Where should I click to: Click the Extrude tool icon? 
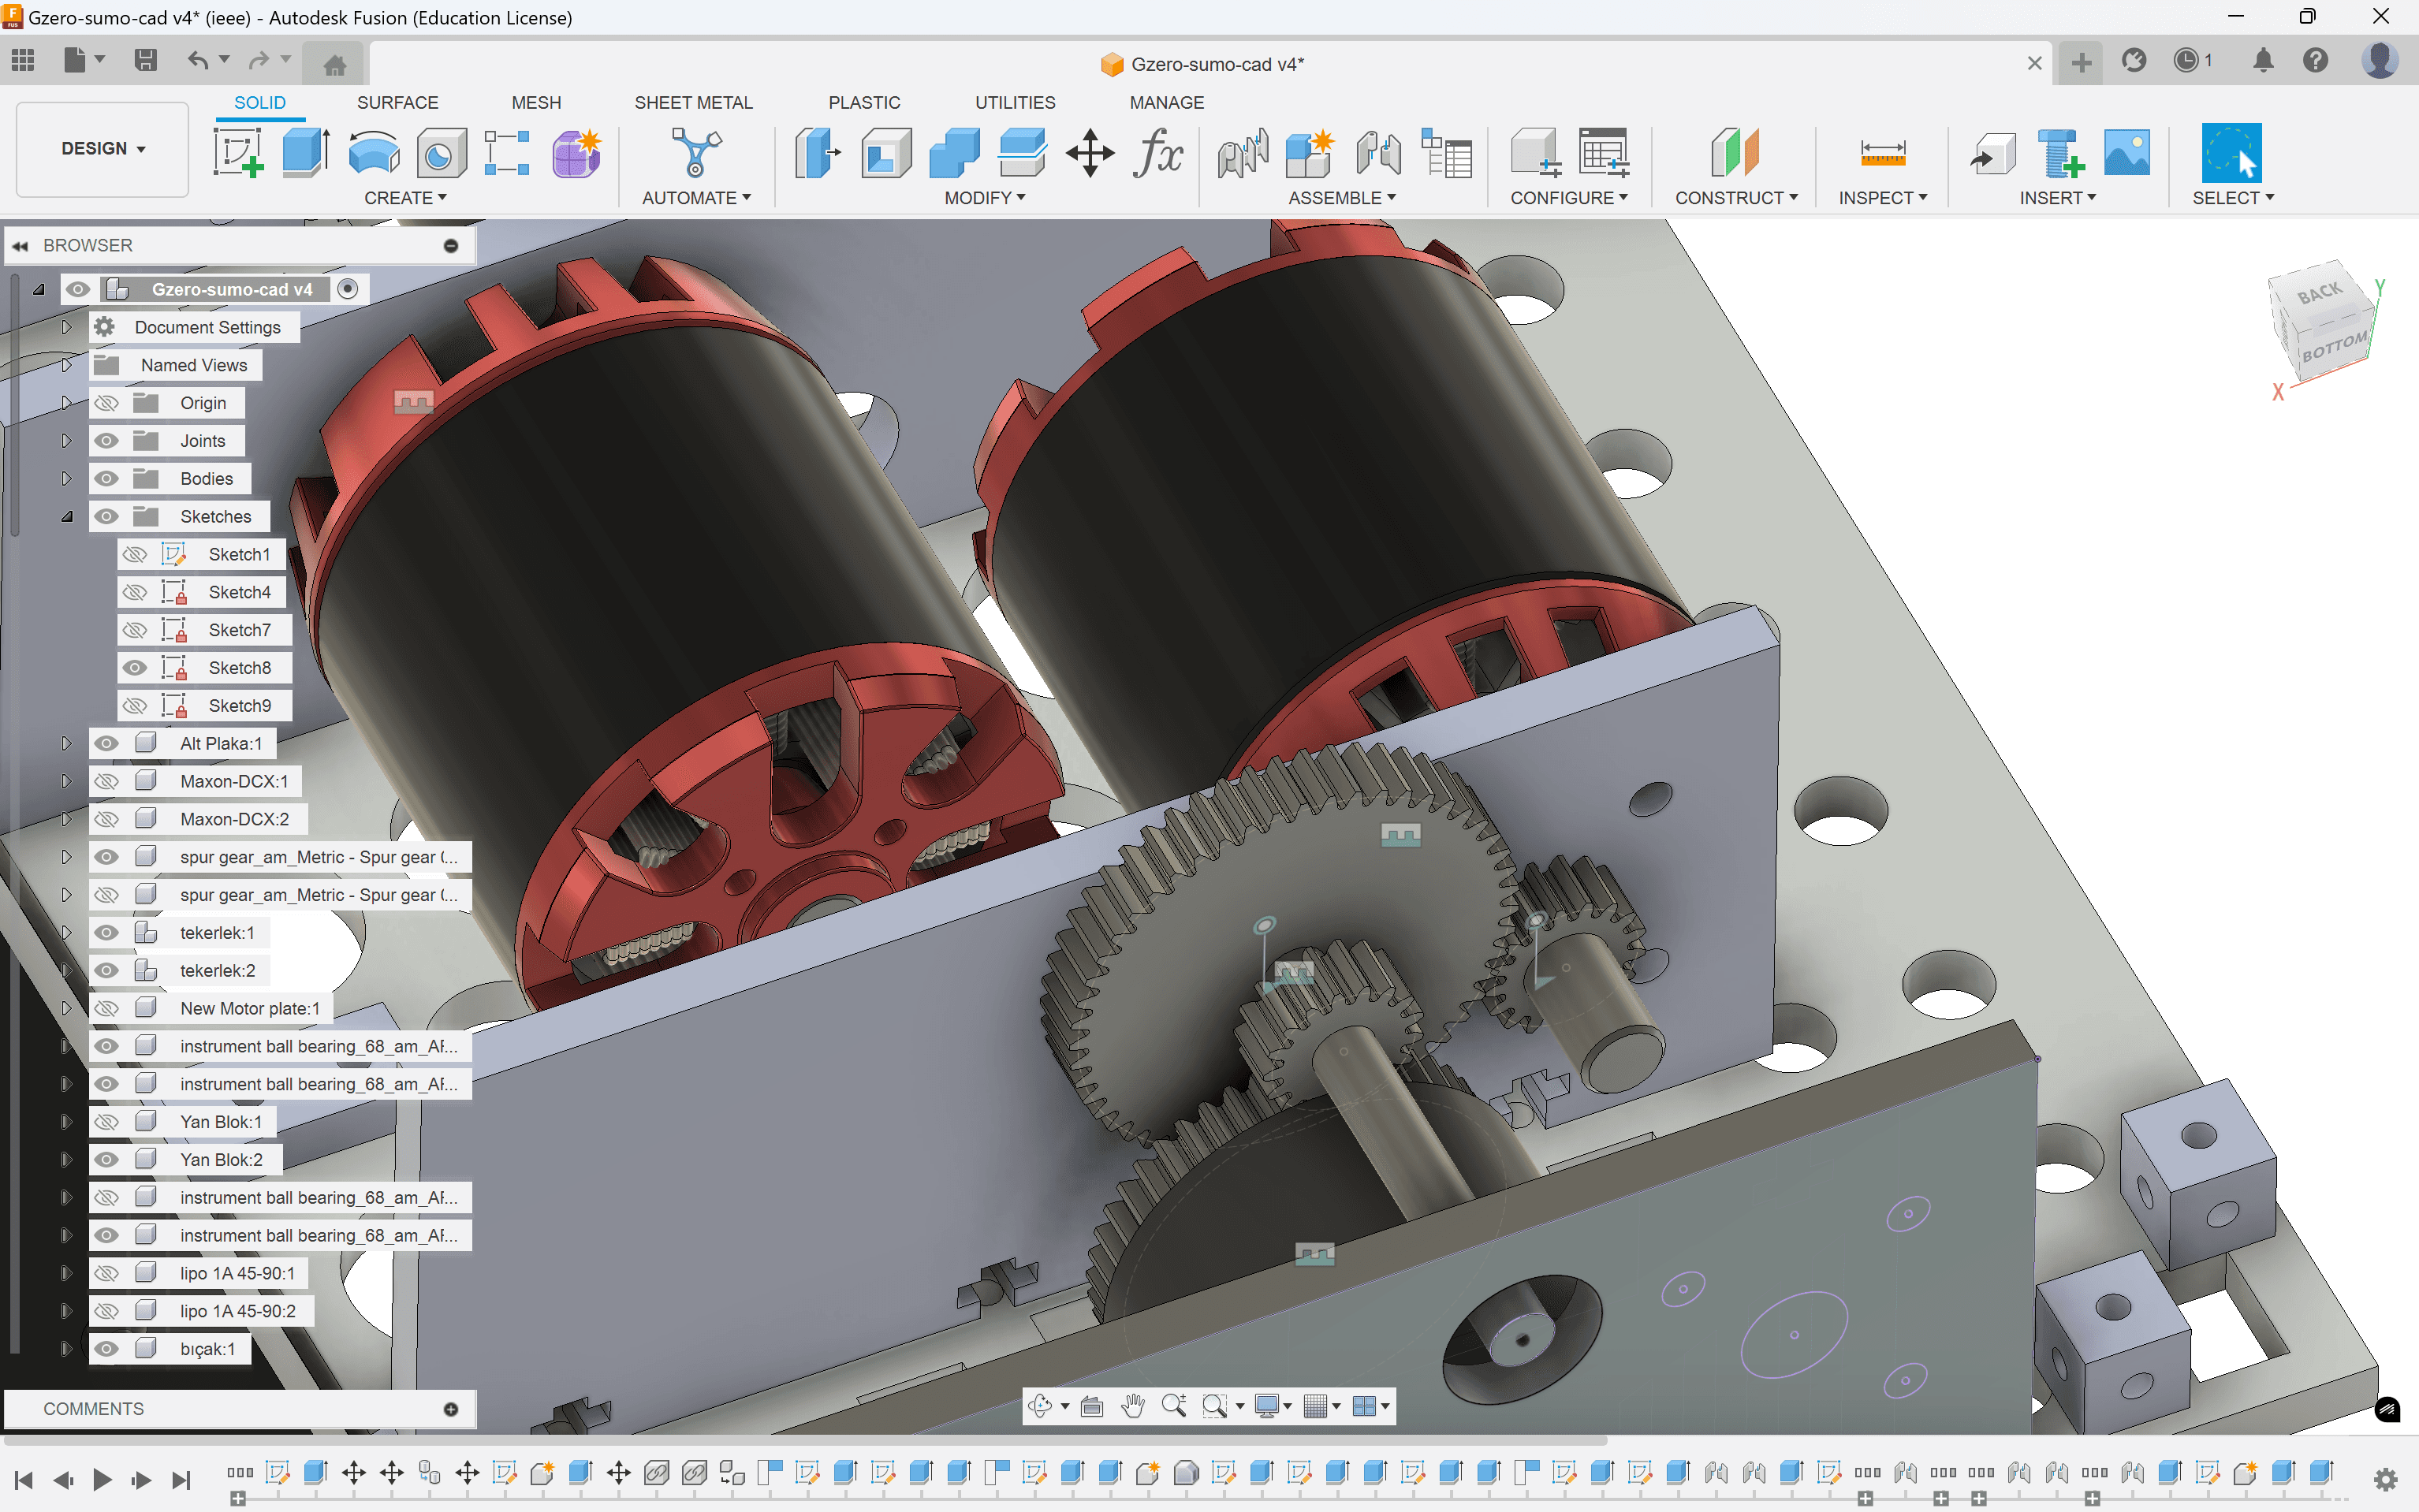[x=305, y=153]
